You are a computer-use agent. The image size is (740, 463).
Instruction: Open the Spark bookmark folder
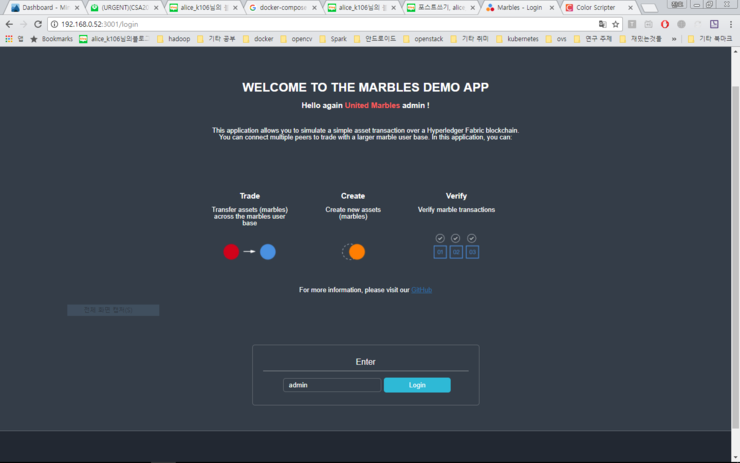click(x=333, y=39)
